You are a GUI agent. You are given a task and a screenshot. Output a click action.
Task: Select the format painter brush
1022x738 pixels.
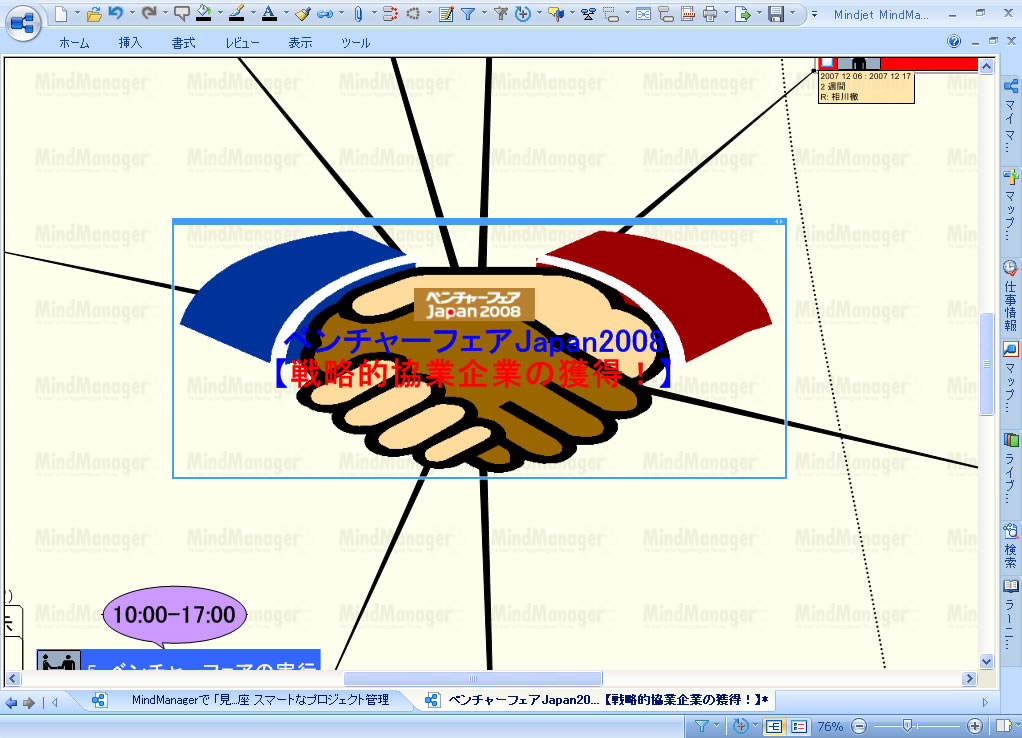pos(302,13)
